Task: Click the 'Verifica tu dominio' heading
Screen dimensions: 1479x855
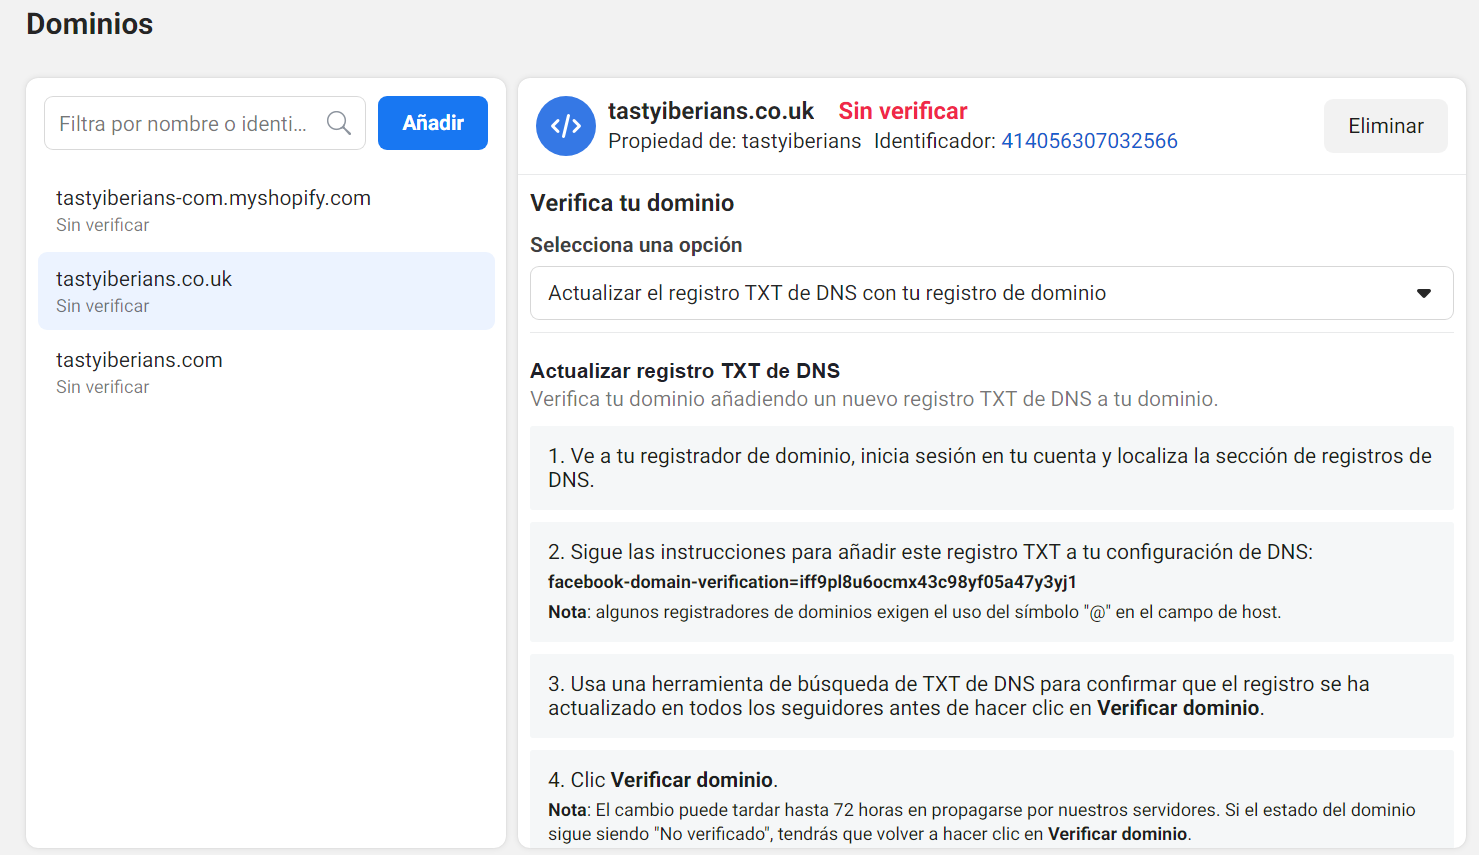Action: tap(632, 203)
